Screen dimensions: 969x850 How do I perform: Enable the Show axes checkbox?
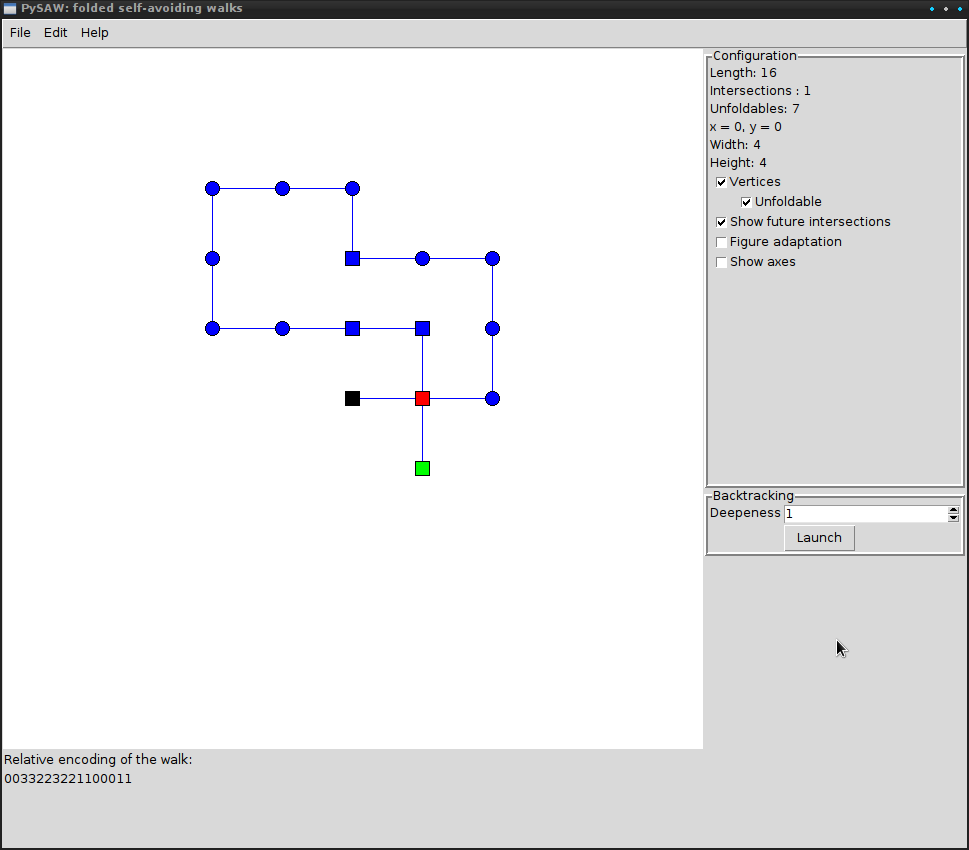pos(722,262)
